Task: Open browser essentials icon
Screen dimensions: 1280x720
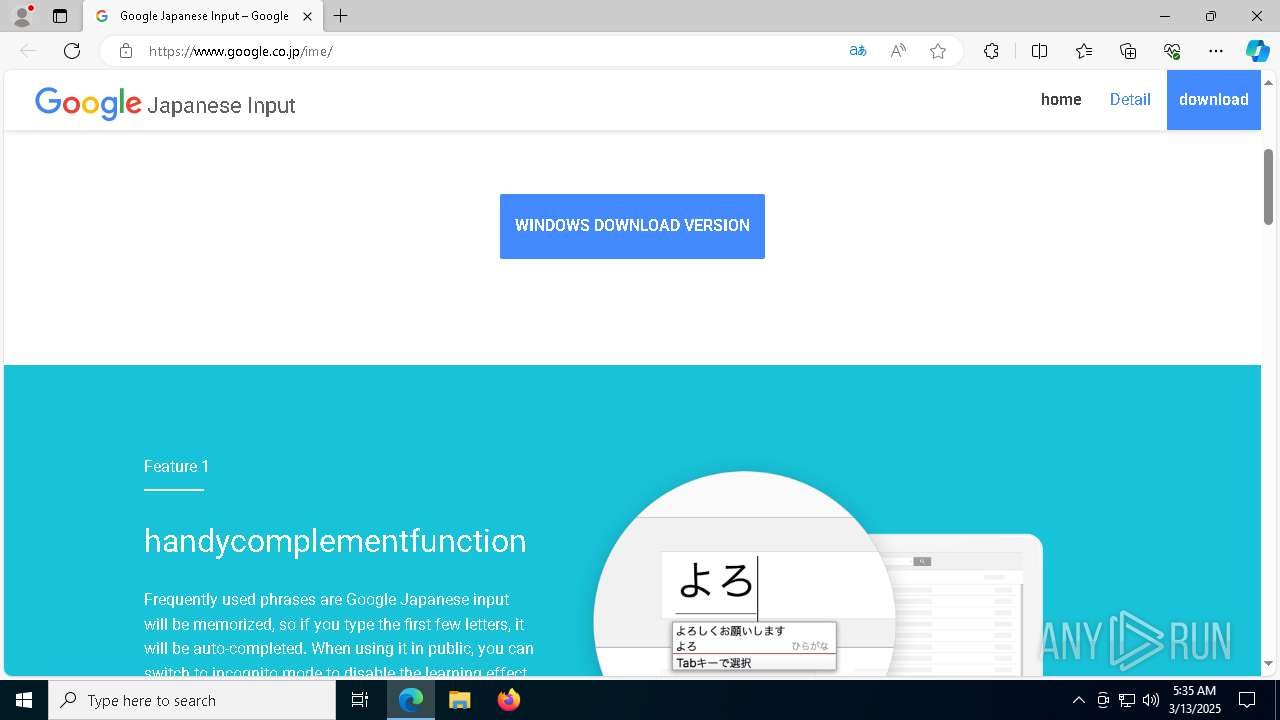Action: [x=1172, y=51]
